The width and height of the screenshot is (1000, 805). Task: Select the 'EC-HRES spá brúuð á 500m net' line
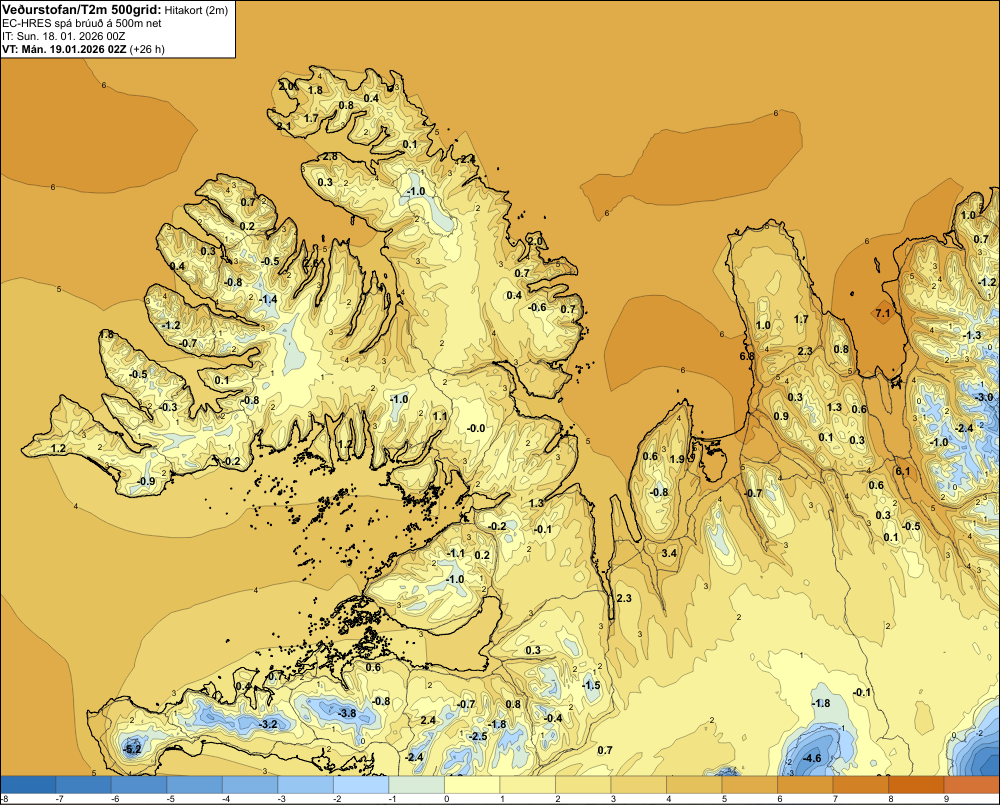pyautogui.click(x=82, y=23)
